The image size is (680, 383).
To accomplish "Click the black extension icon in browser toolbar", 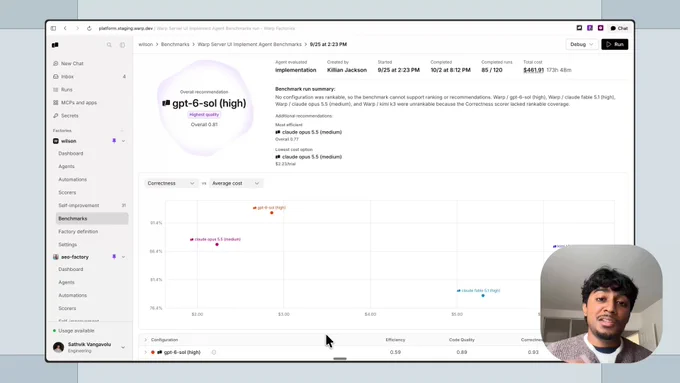I will pos(579,28).
